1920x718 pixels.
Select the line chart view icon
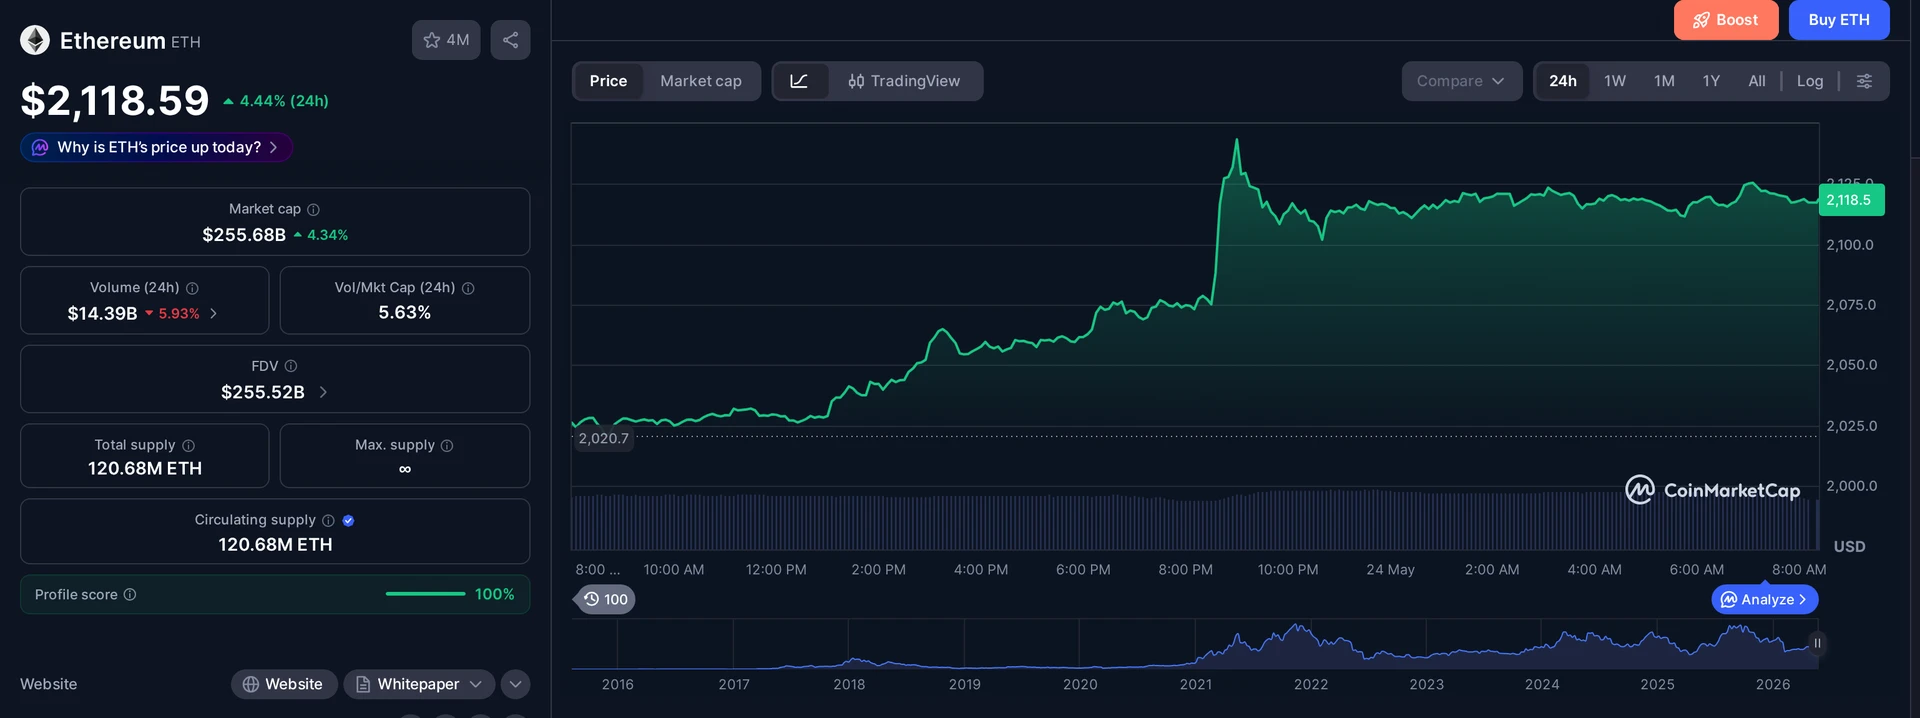[x=799, y=81]
